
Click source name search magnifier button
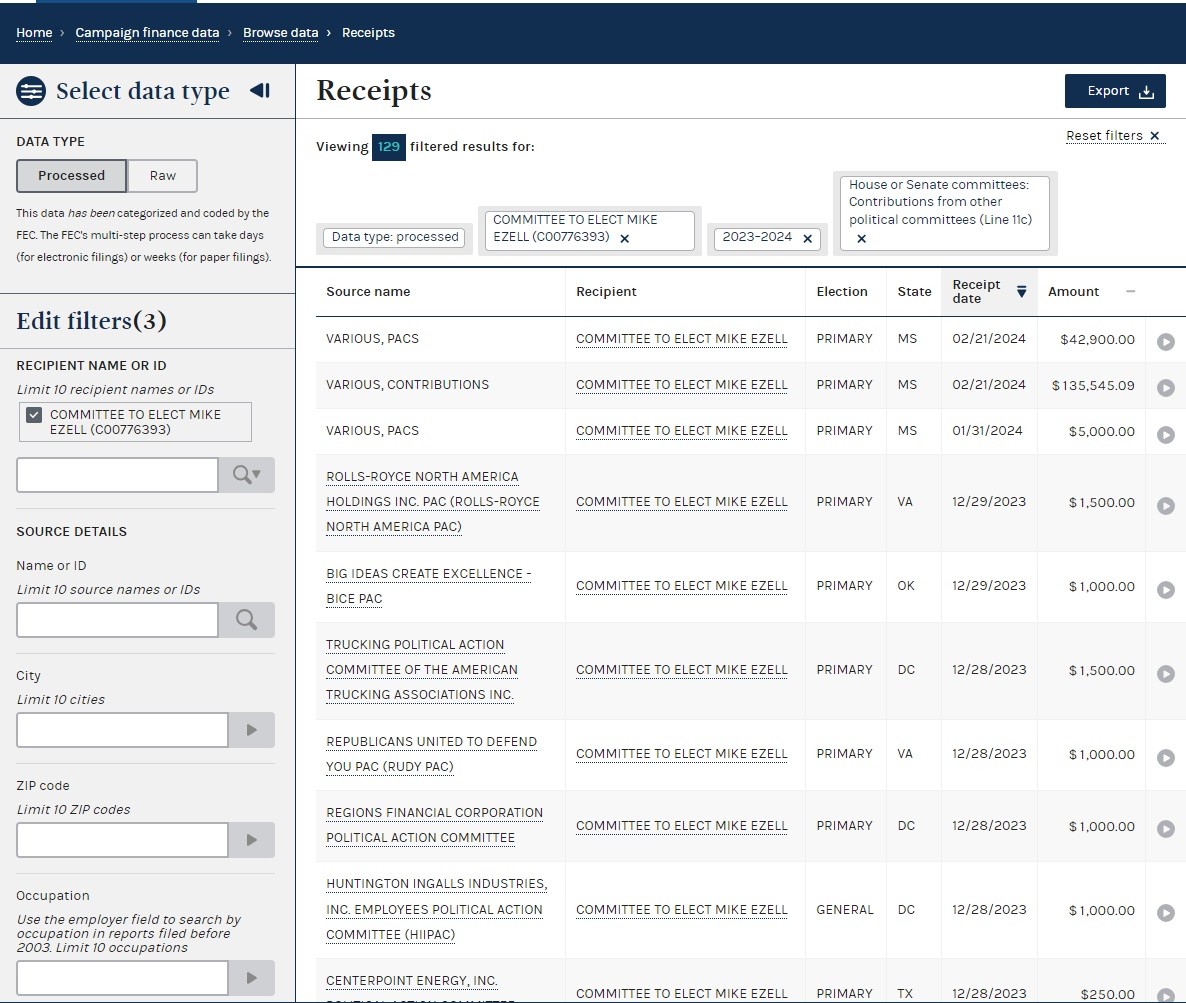tap(247, 620)
